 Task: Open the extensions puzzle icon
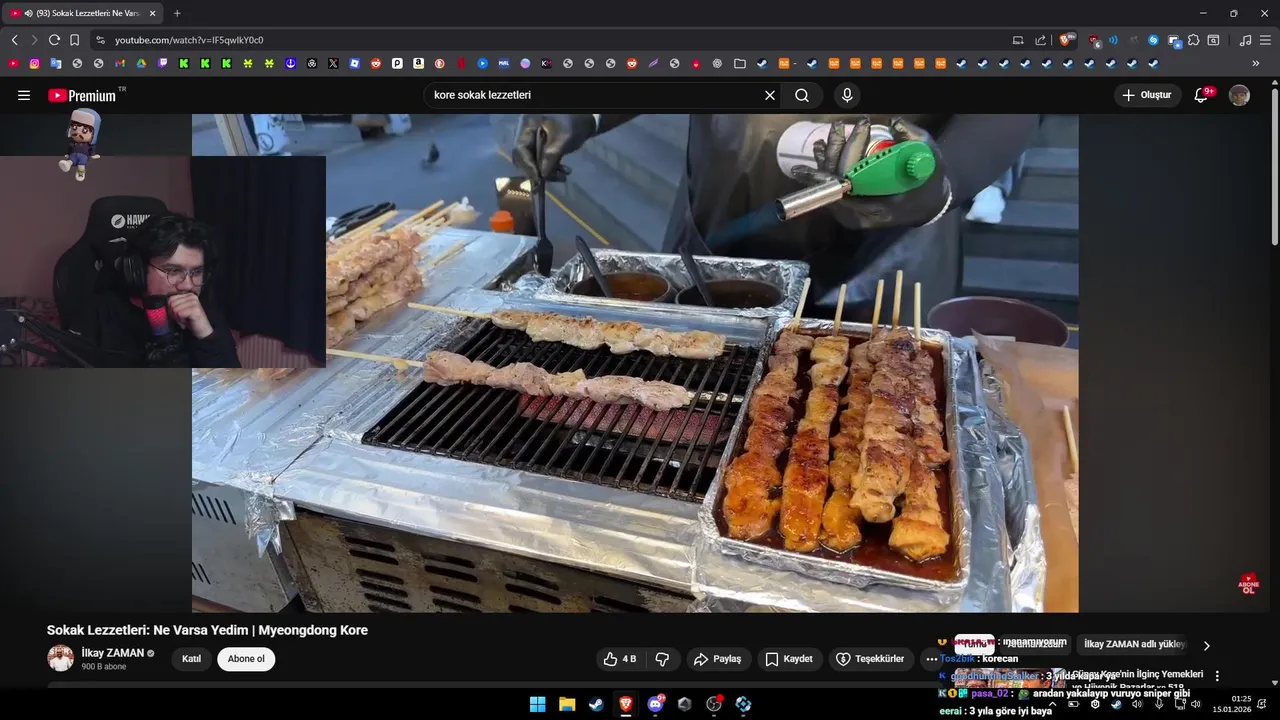click(1193, 40)
